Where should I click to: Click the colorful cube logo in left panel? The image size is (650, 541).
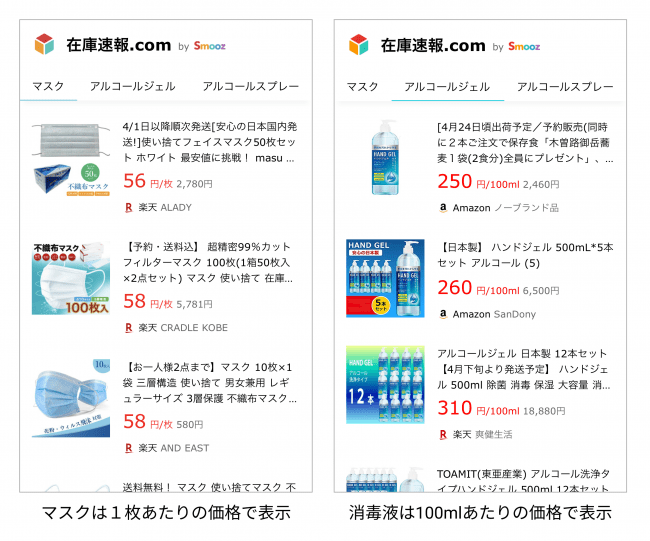[x=44, y=44]
